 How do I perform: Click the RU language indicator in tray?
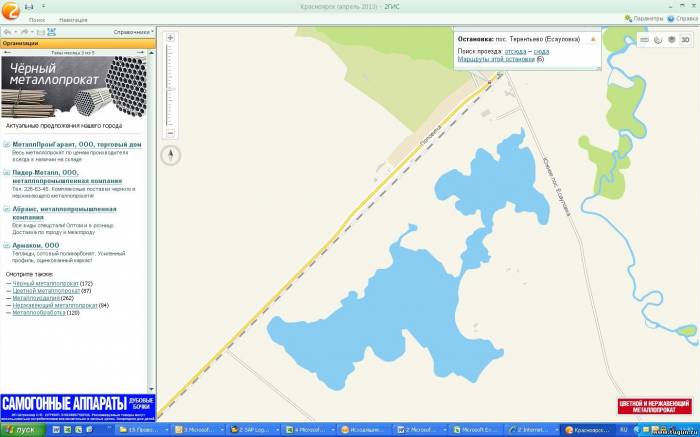(x=624, y=430)
